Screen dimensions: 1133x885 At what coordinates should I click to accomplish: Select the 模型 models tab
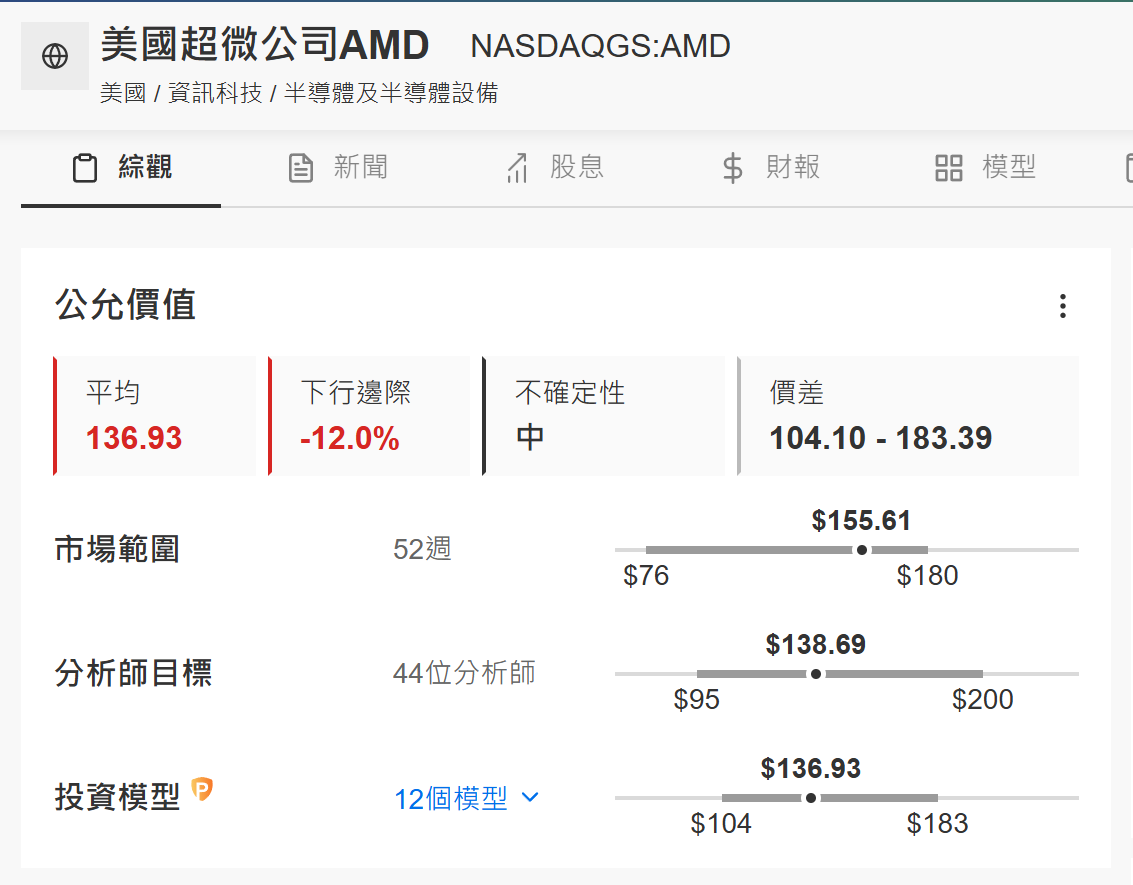click(x=986, y=168)
